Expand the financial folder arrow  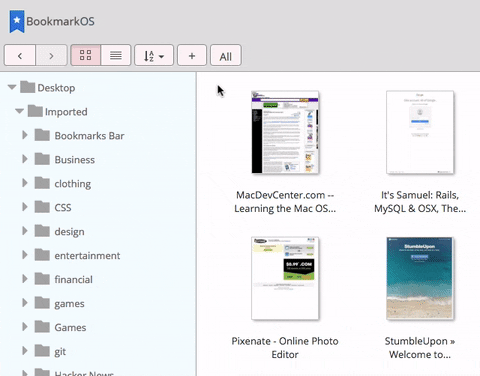(25, 279)
